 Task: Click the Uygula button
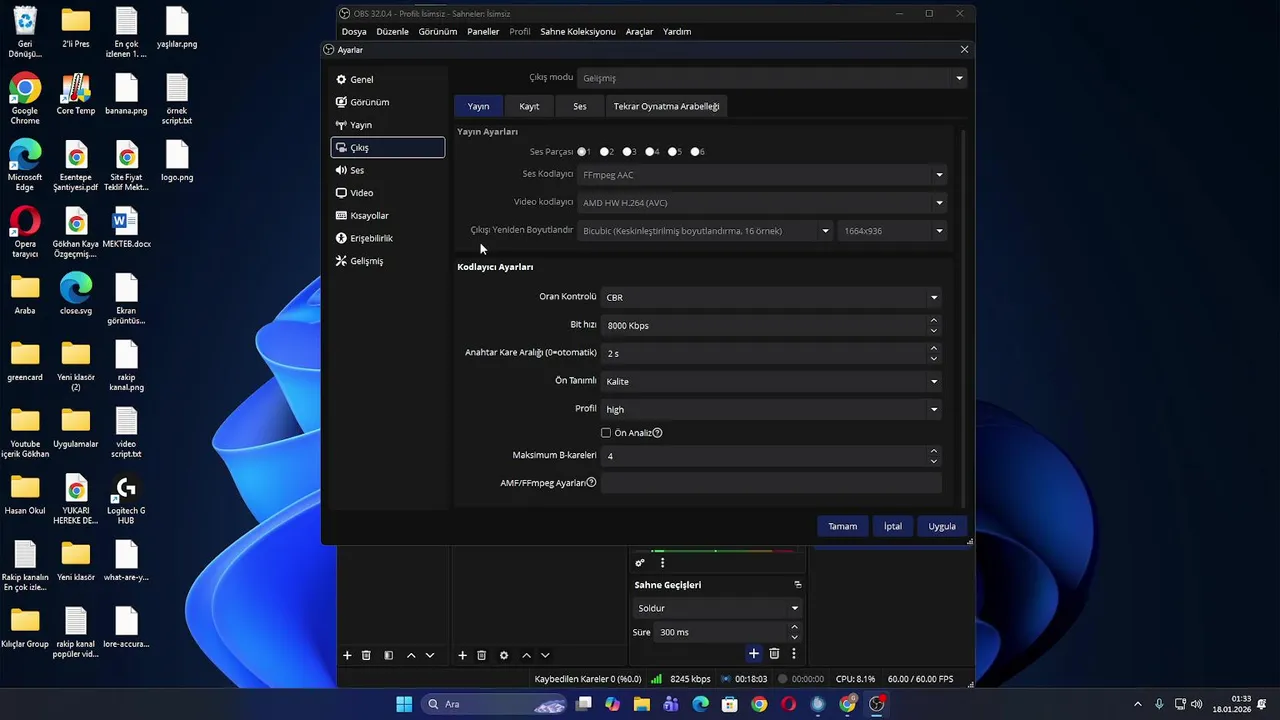(942, 526)
